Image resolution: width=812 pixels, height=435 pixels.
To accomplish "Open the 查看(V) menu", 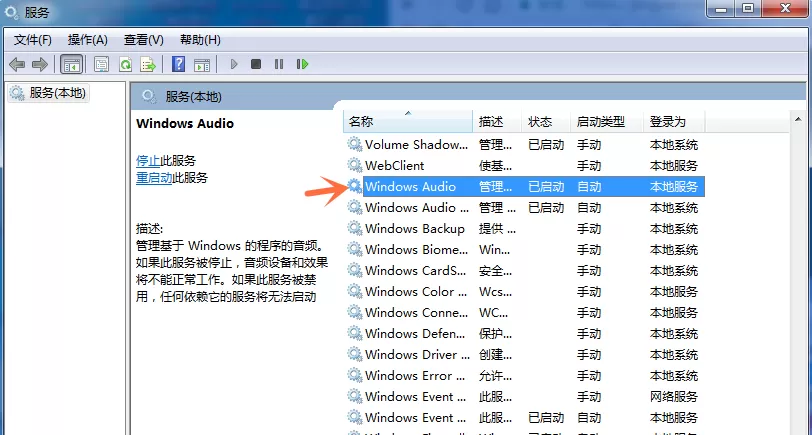I will point(143,40).
